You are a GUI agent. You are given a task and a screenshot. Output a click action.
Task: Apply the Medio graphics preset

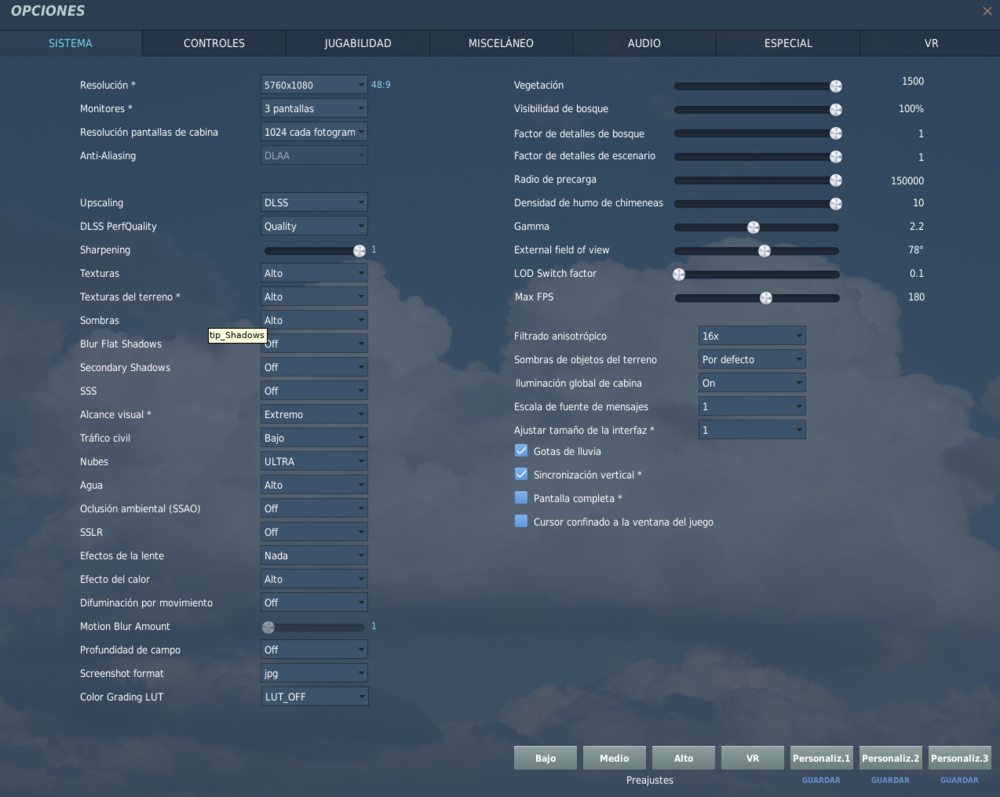[x=614, y=758]
